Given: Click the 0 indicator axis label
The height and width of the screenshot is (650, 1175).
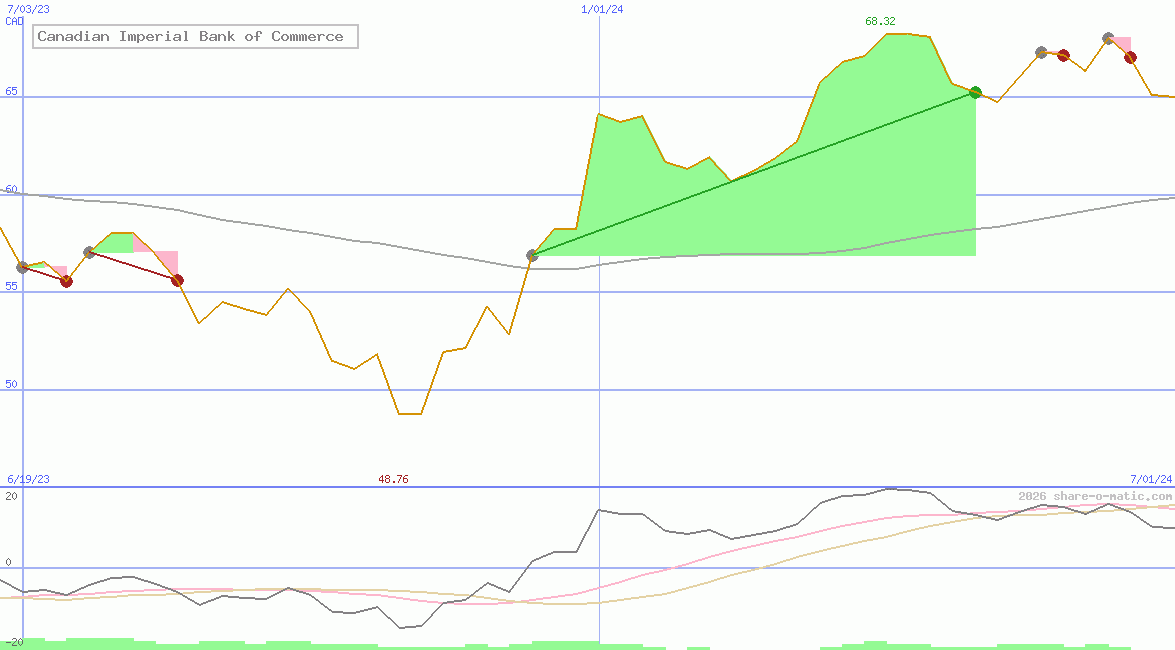Looking at the screenshot, I should [8, 562].
